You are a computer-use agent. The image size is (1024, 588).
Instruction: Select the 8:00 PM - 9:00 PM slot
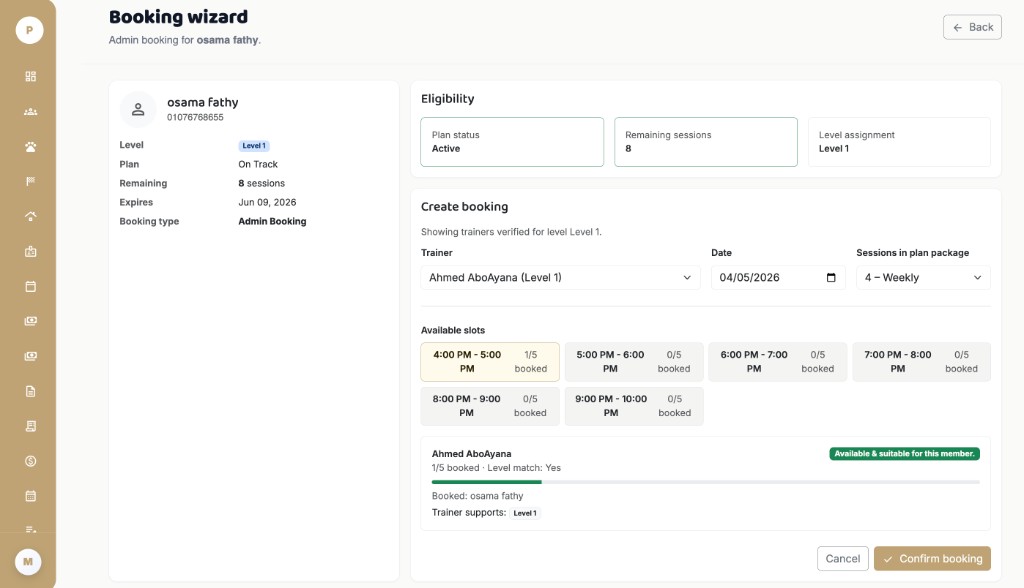coord(490,406)
